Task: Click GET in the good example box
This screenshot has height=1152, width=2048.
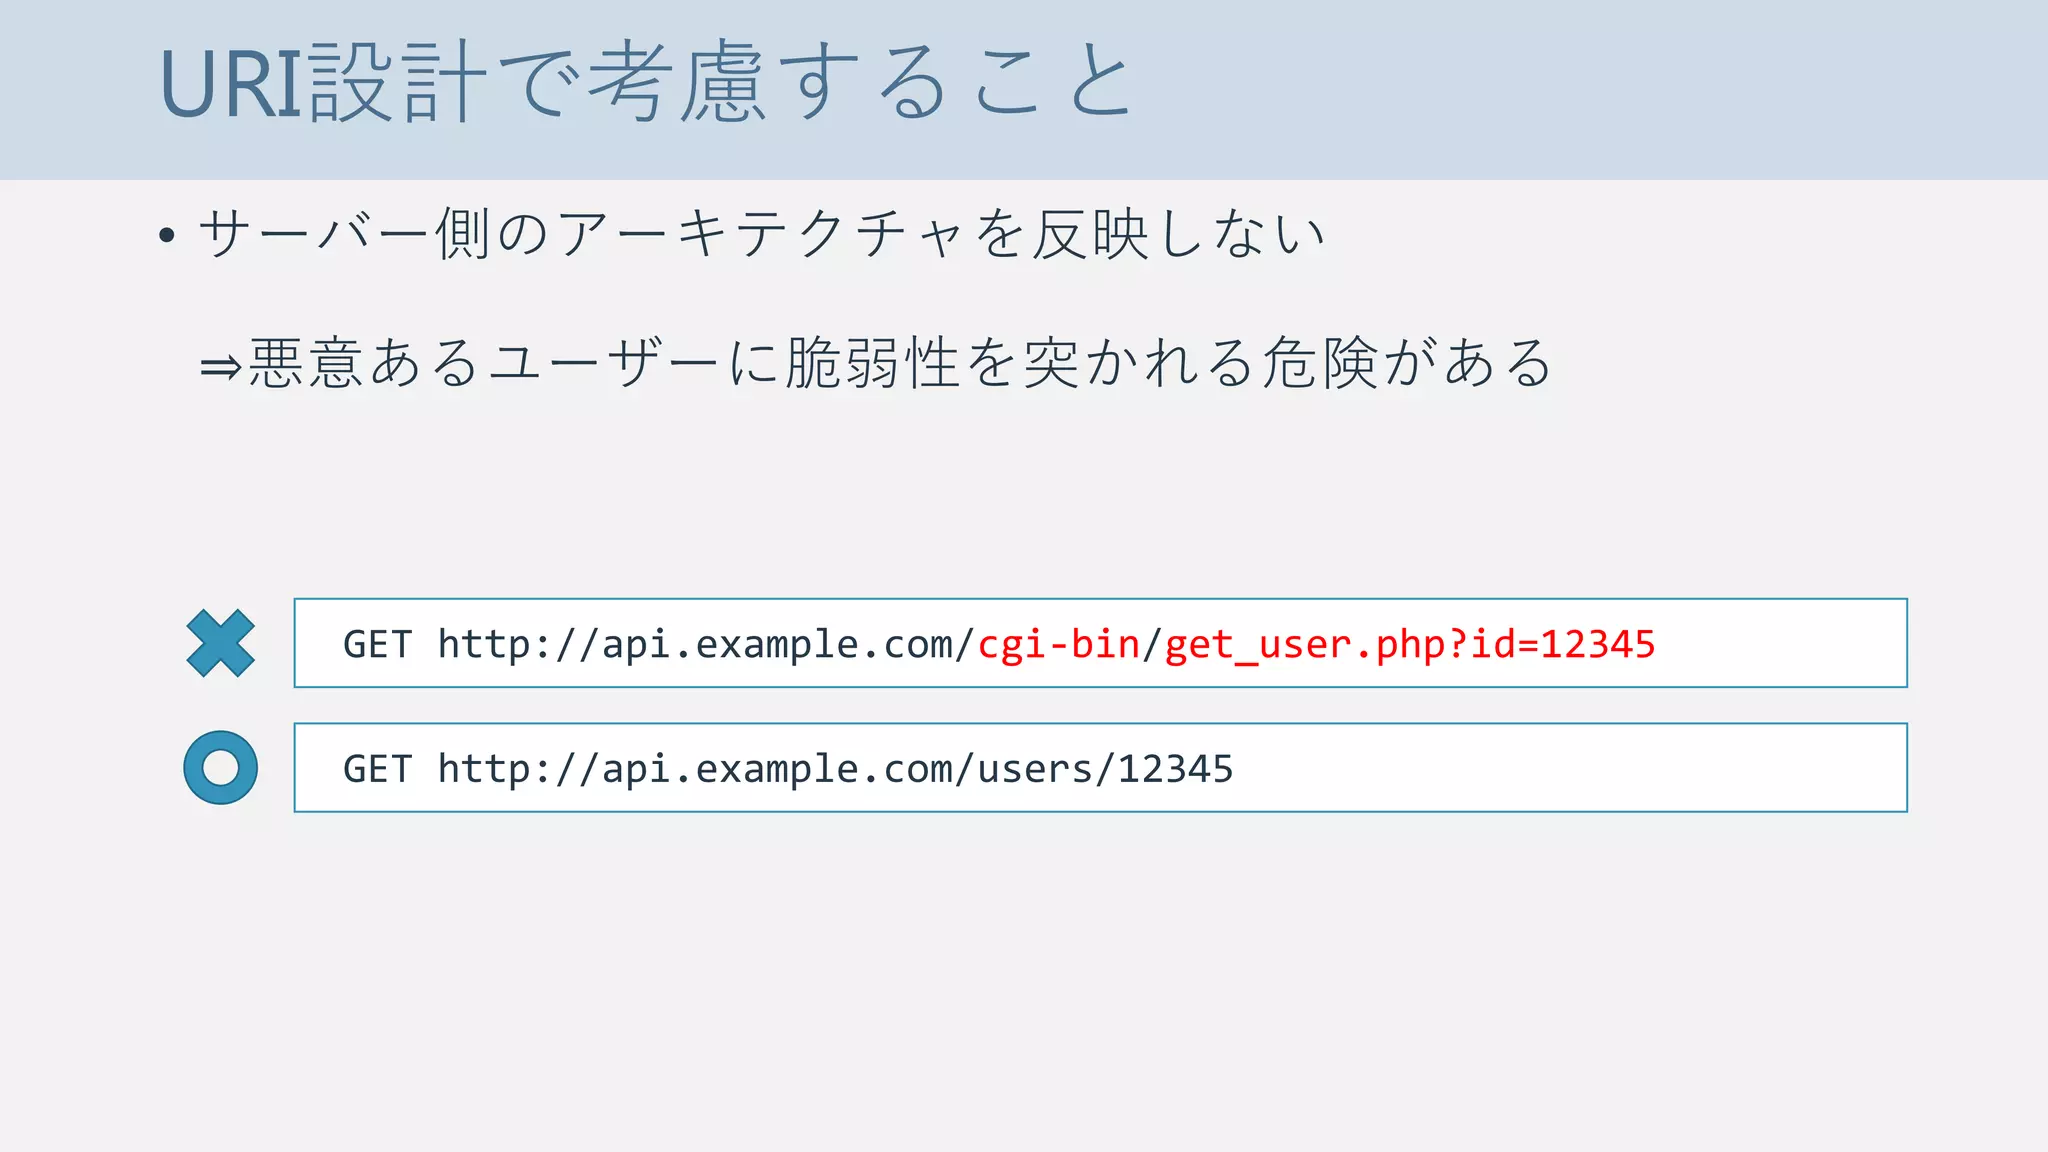Action: click(x=377, y=769)
